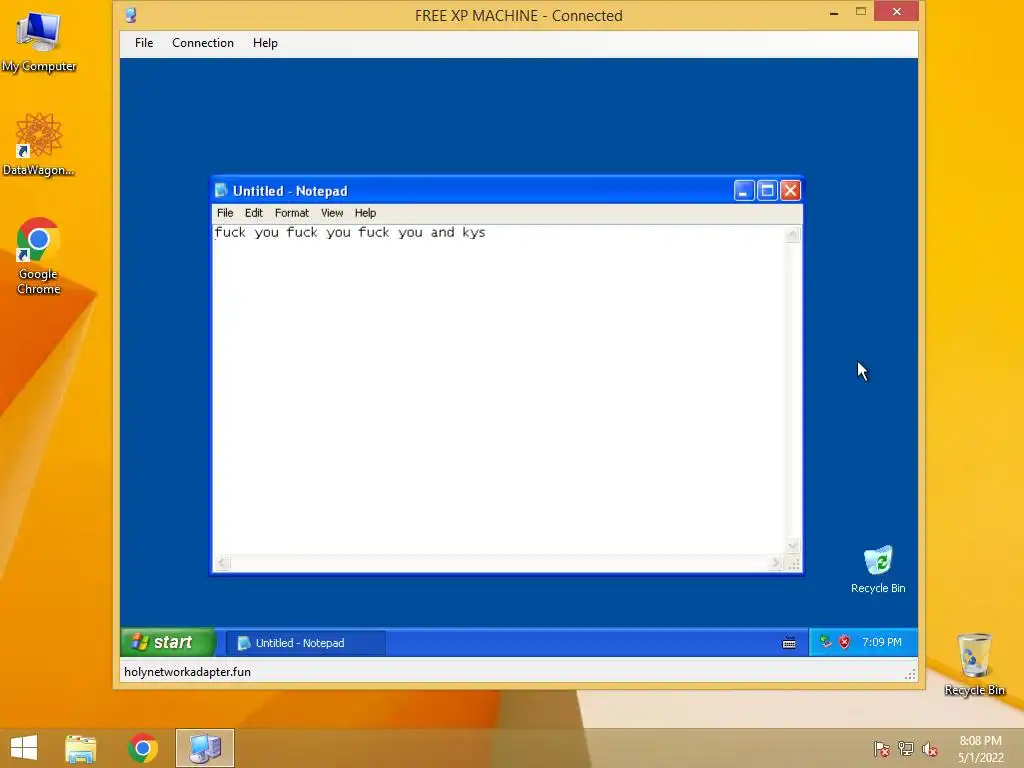Click Notepad's vertical scrollbar up arrow
The width and height of the screenshot is (1024, 768).
(793, 234)
